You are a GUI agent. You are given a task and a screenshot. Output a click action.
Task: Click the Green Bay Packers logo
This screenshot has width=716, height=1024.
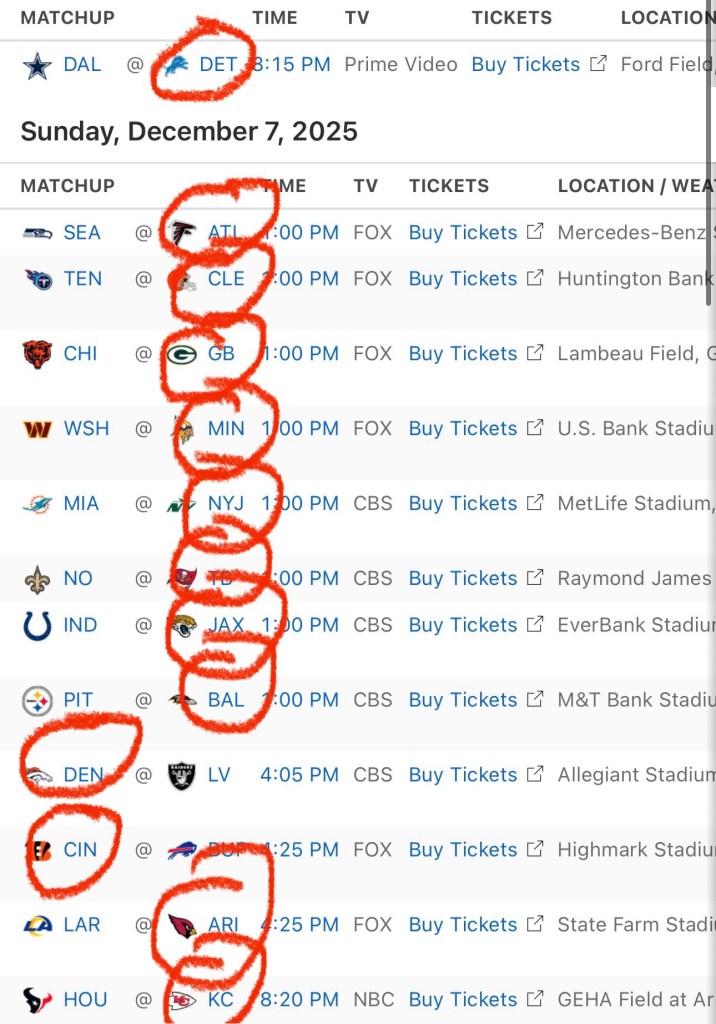(x=182, y=354)
